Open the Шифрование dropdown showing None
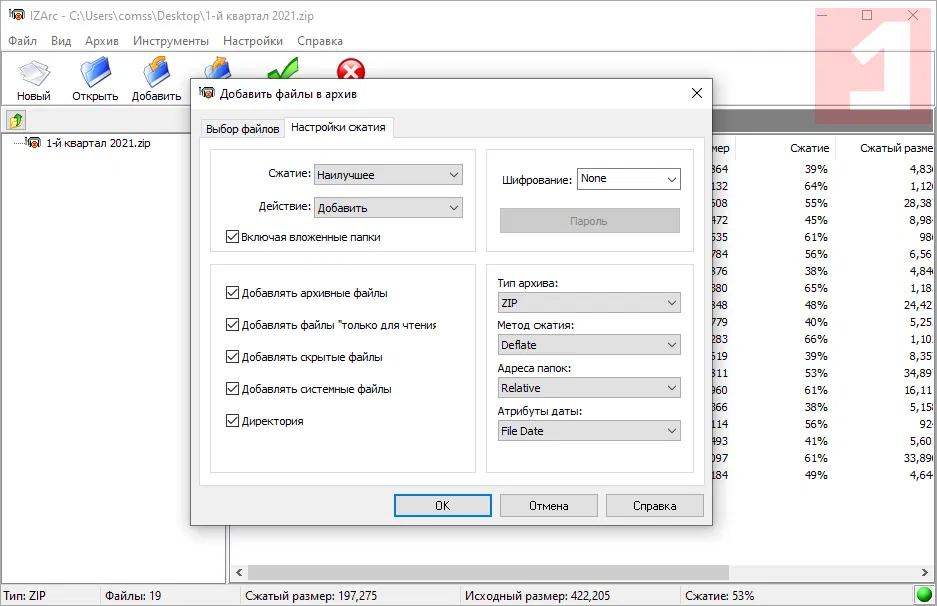937x606 pixels. [629, 179]
